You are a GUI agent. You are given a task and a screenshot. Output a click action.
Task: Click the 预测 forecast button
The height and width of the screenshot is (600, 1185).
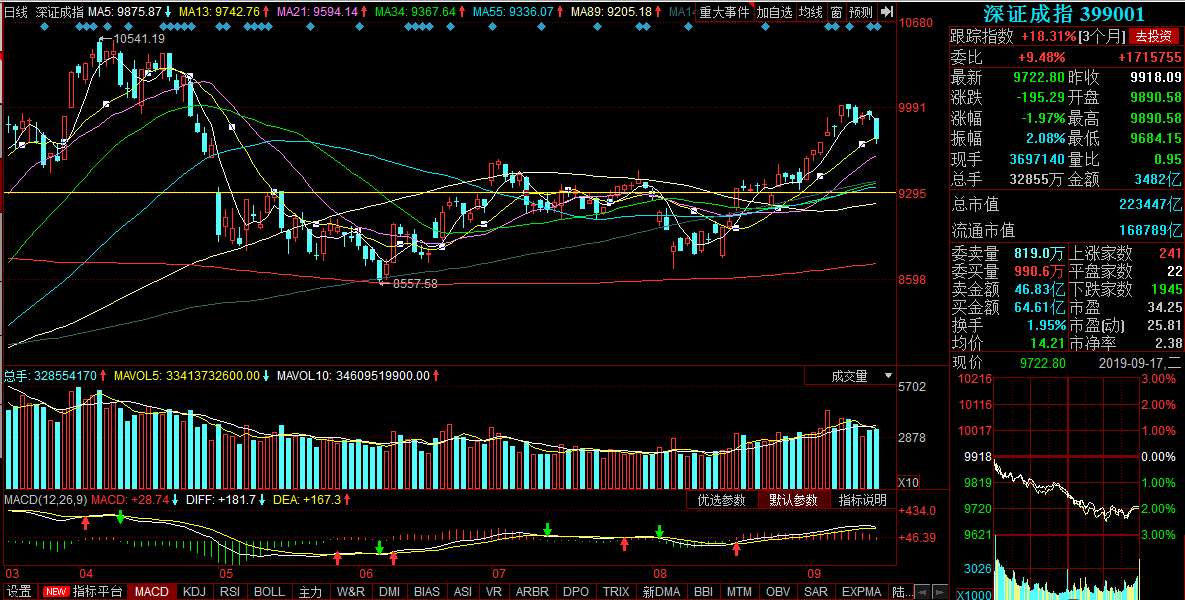[x=861, y=12]
